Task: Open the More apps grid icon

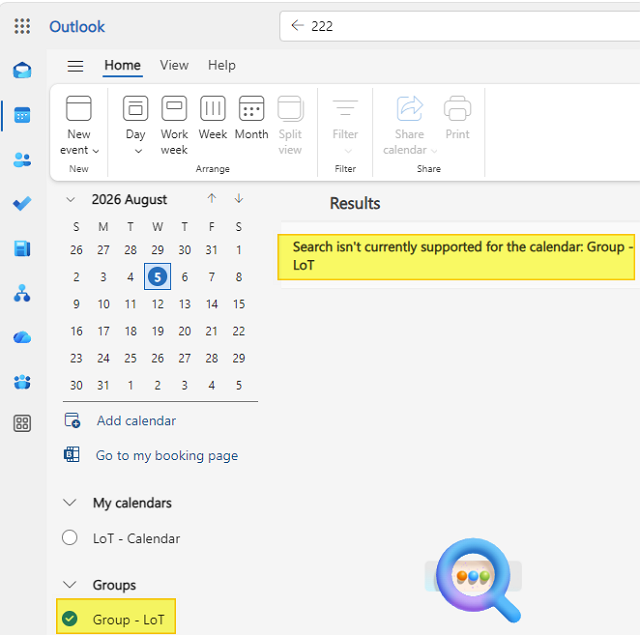Action: coord(22,423)
